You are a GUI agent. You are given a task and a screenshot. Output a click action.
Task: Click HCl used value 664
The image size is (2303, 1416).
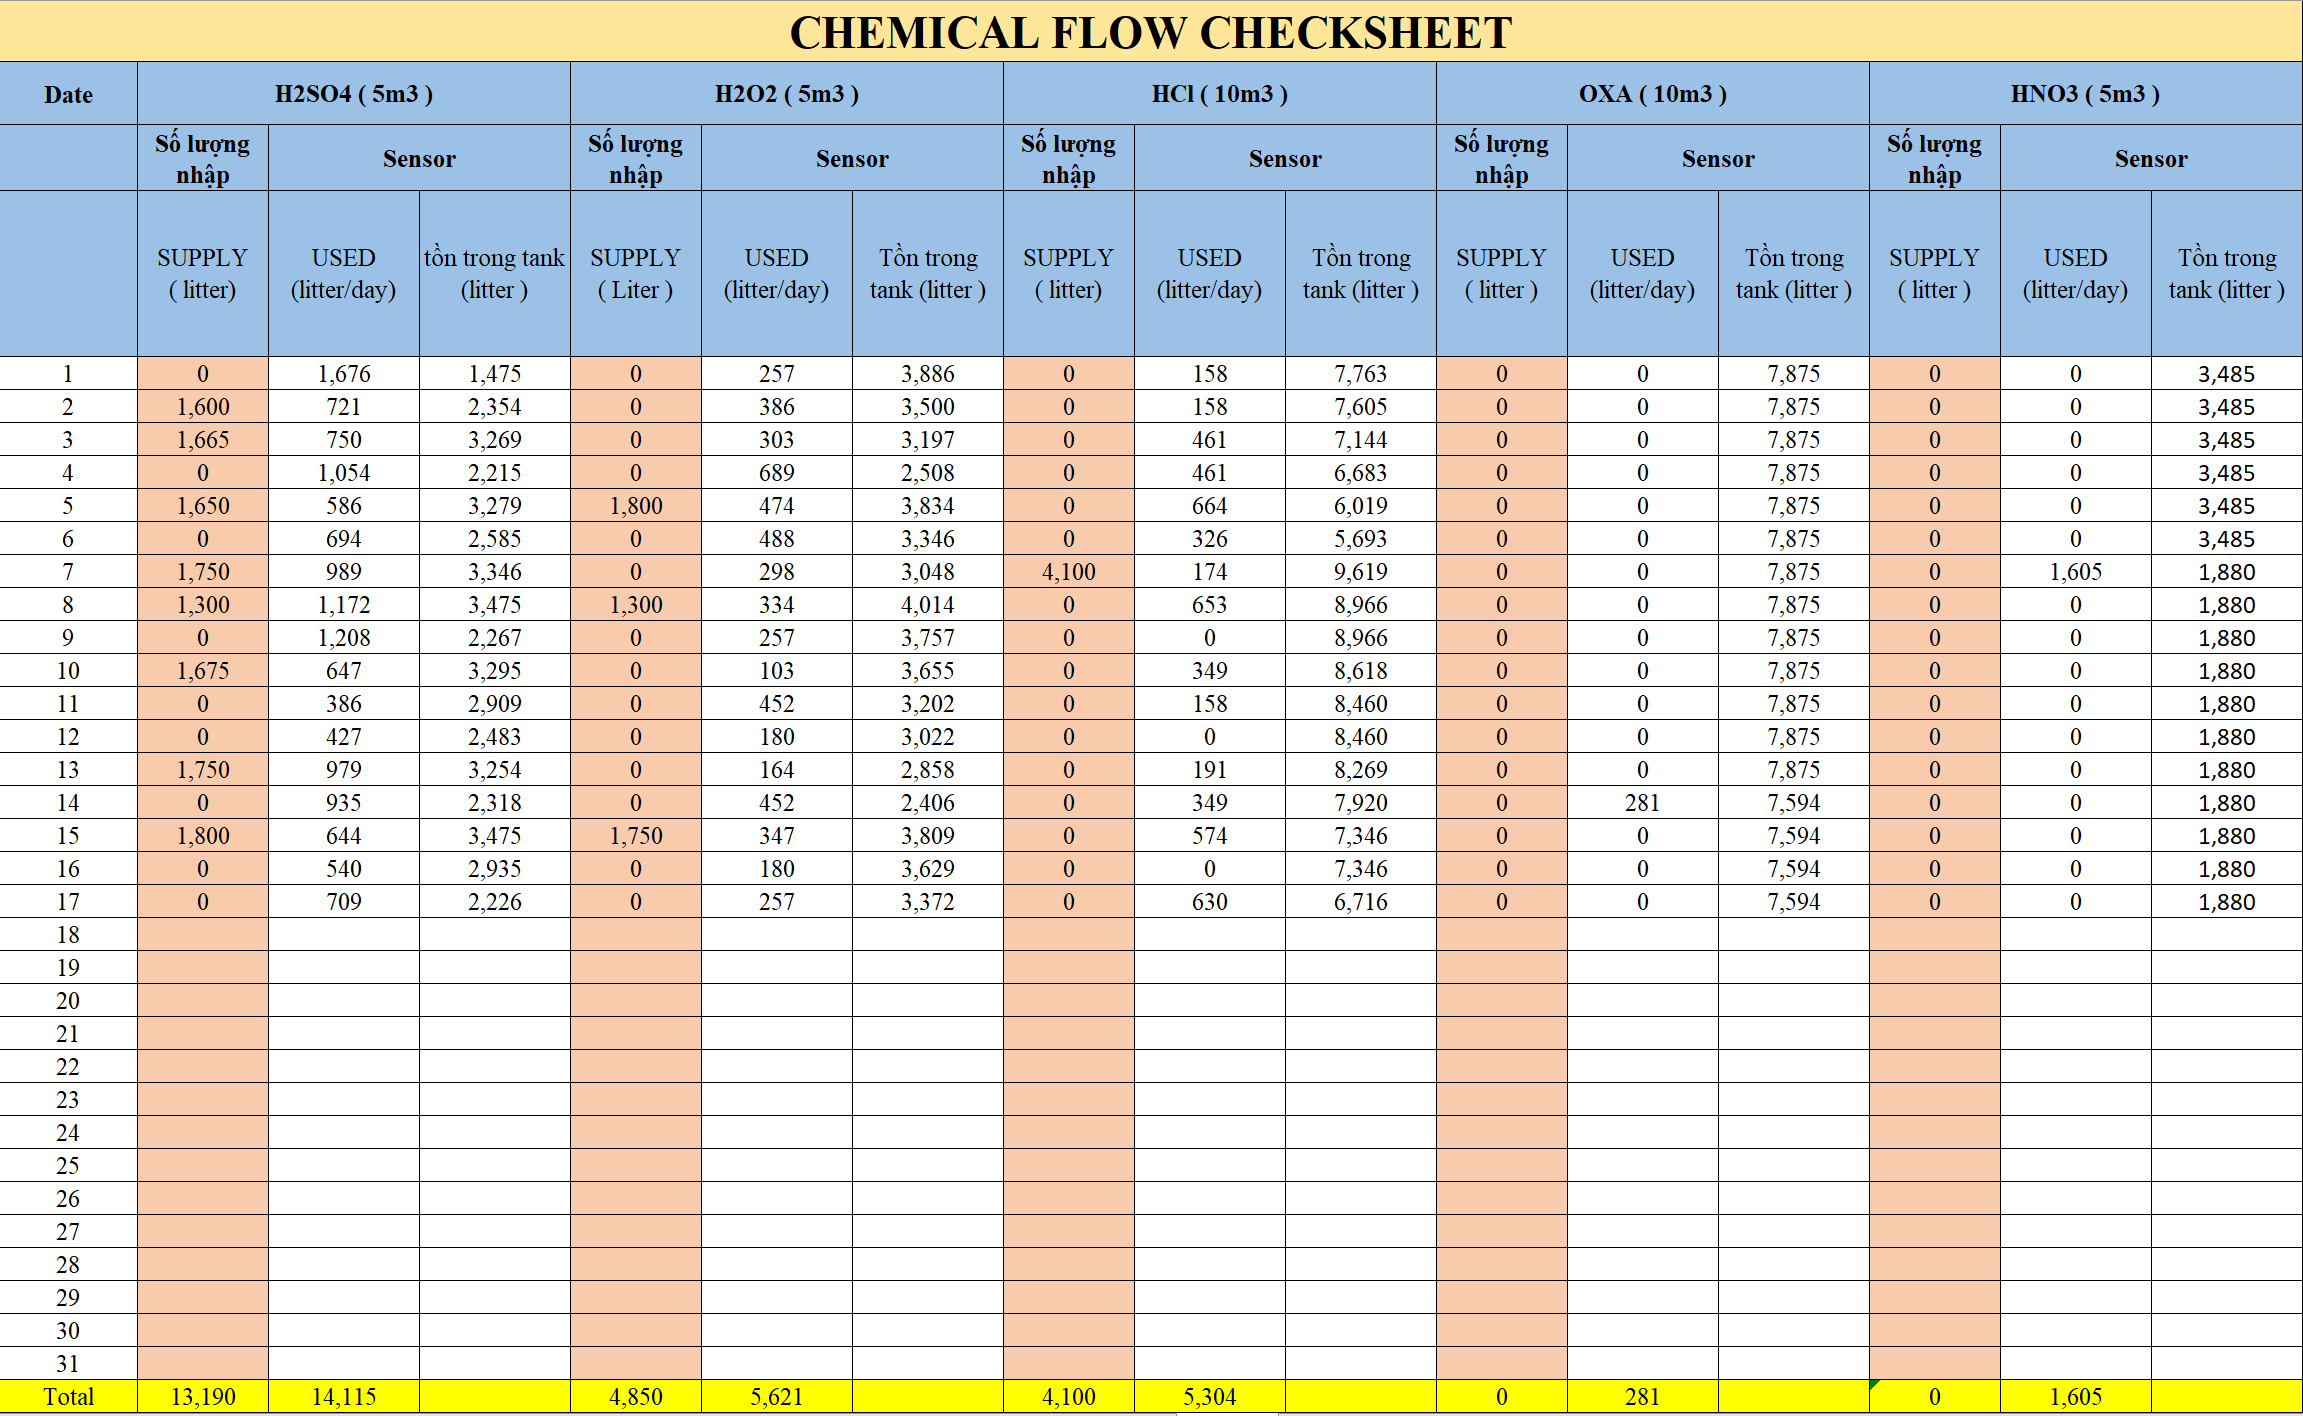[x=1210, y=506]
